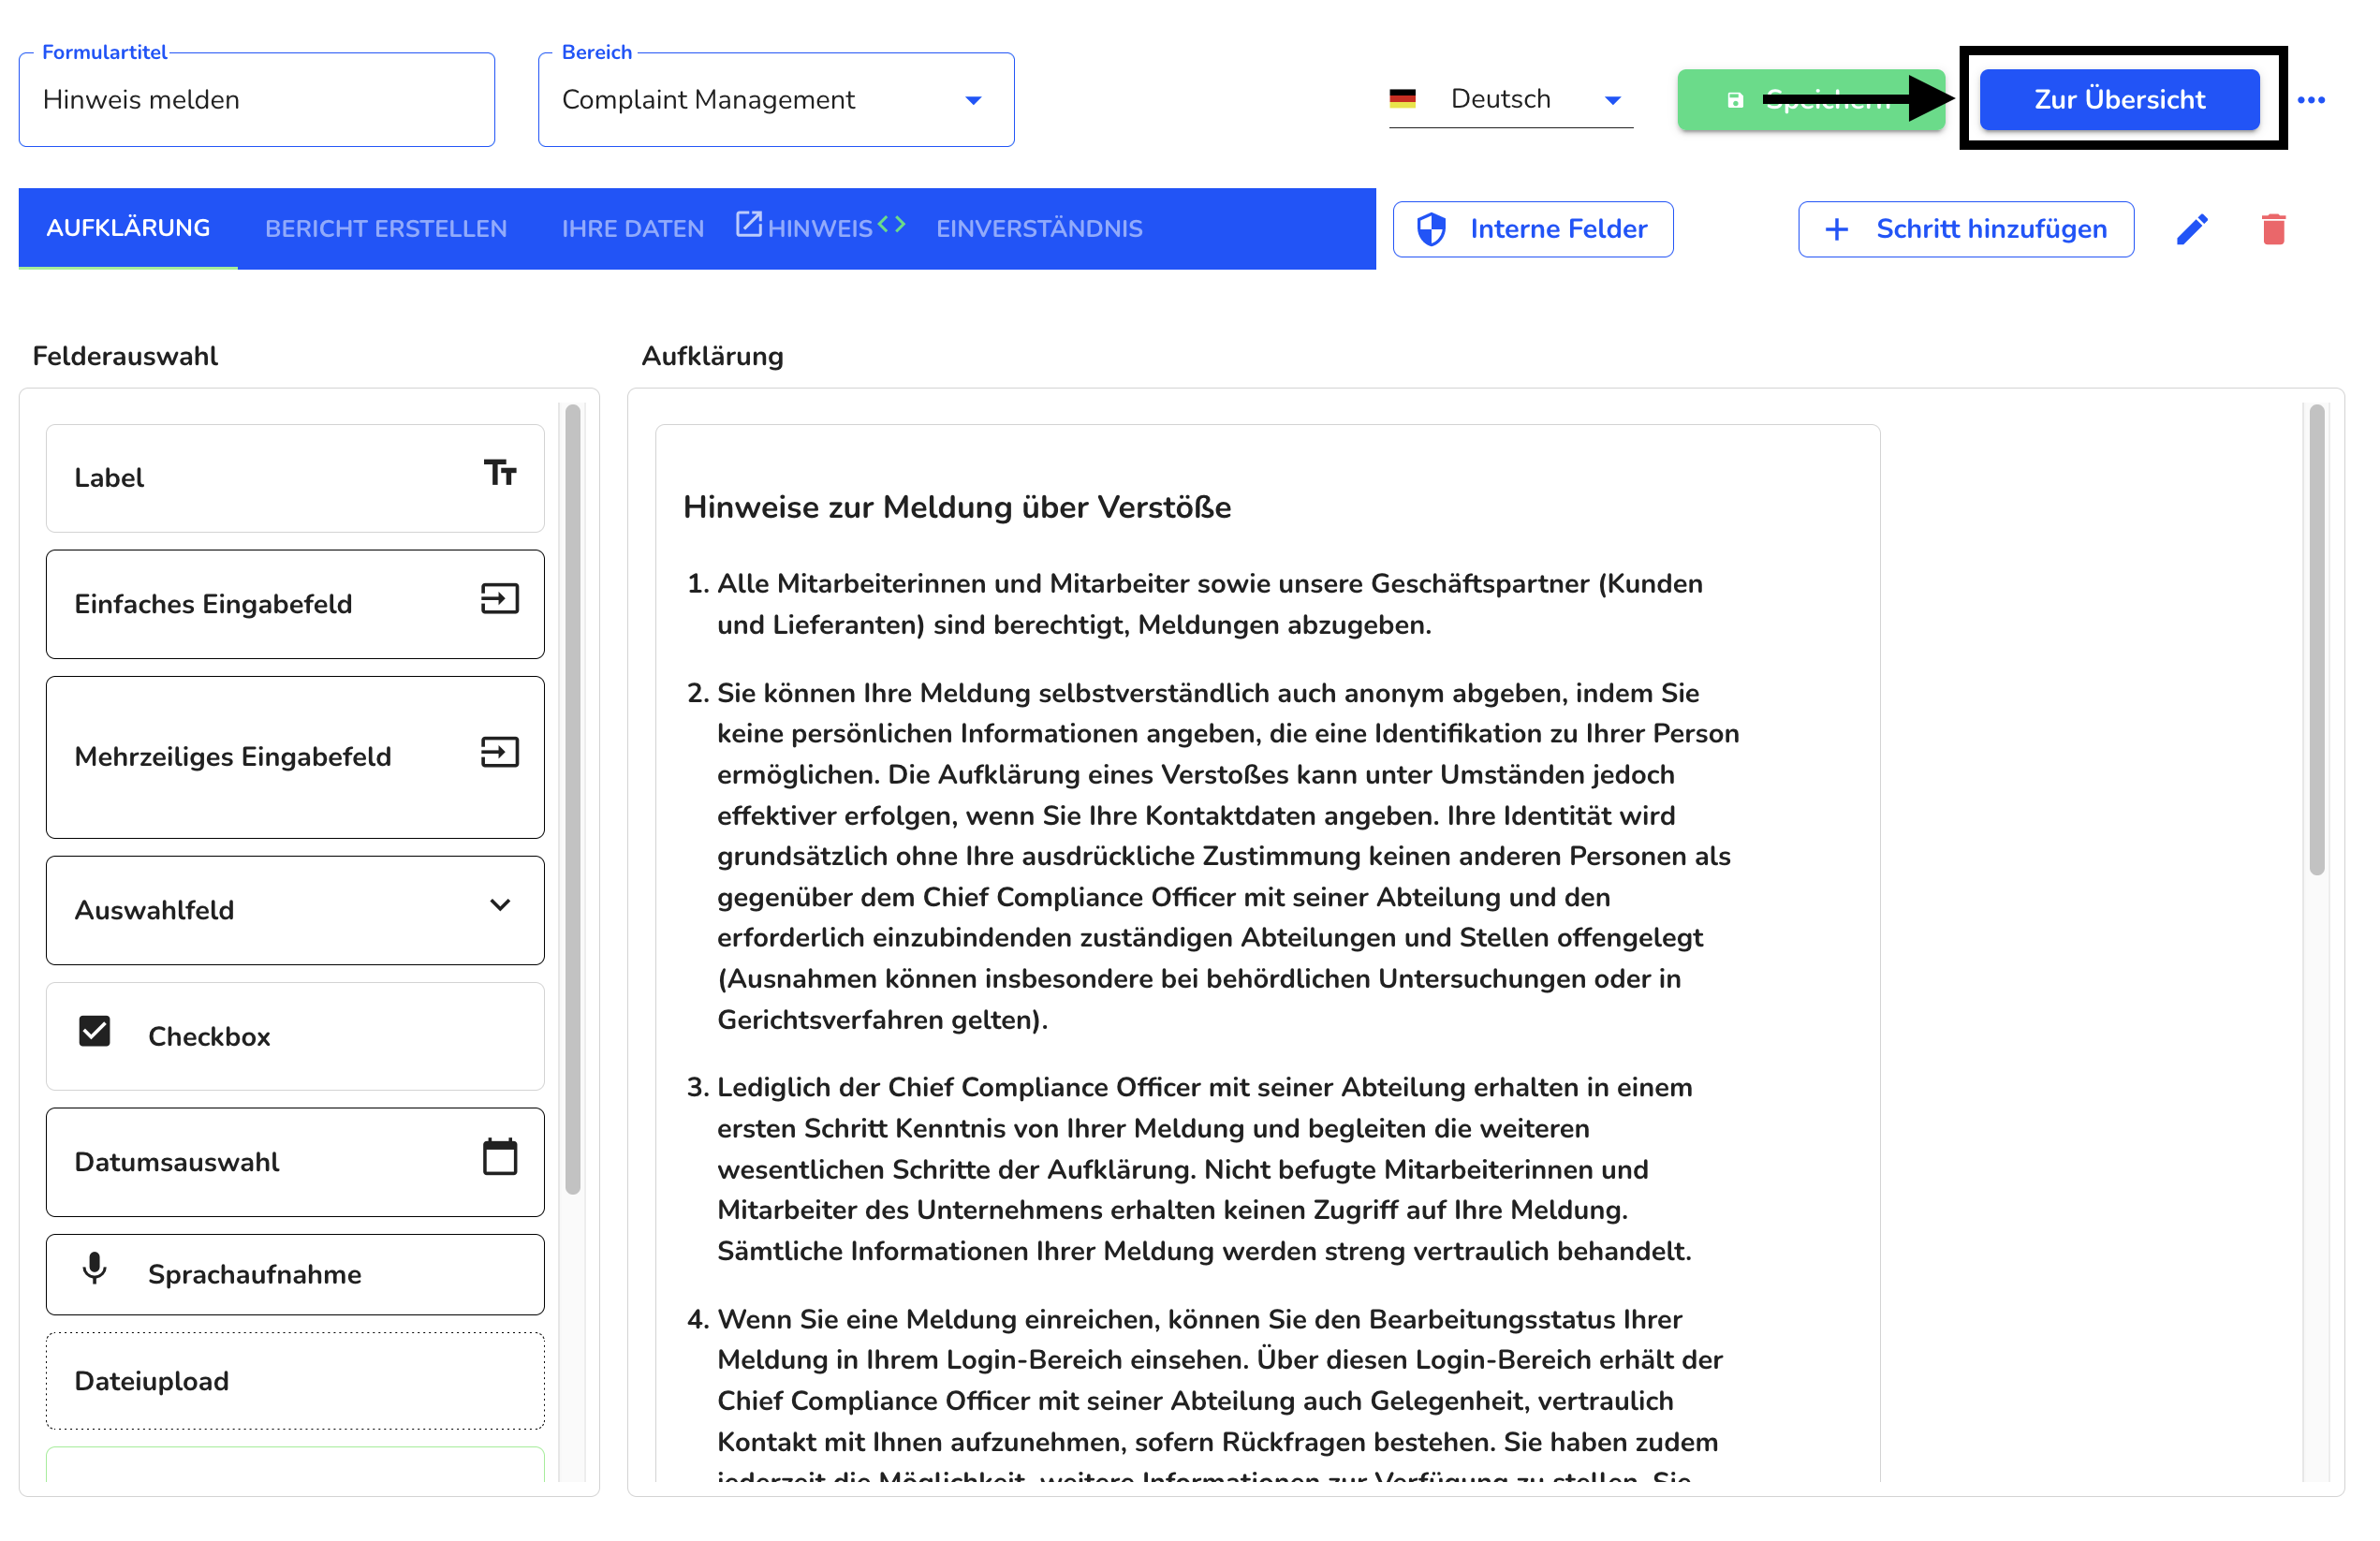
Task: Click the paragraph starting 'Lediglich der Chief Compliance Officer'
Action: 1204,1169
